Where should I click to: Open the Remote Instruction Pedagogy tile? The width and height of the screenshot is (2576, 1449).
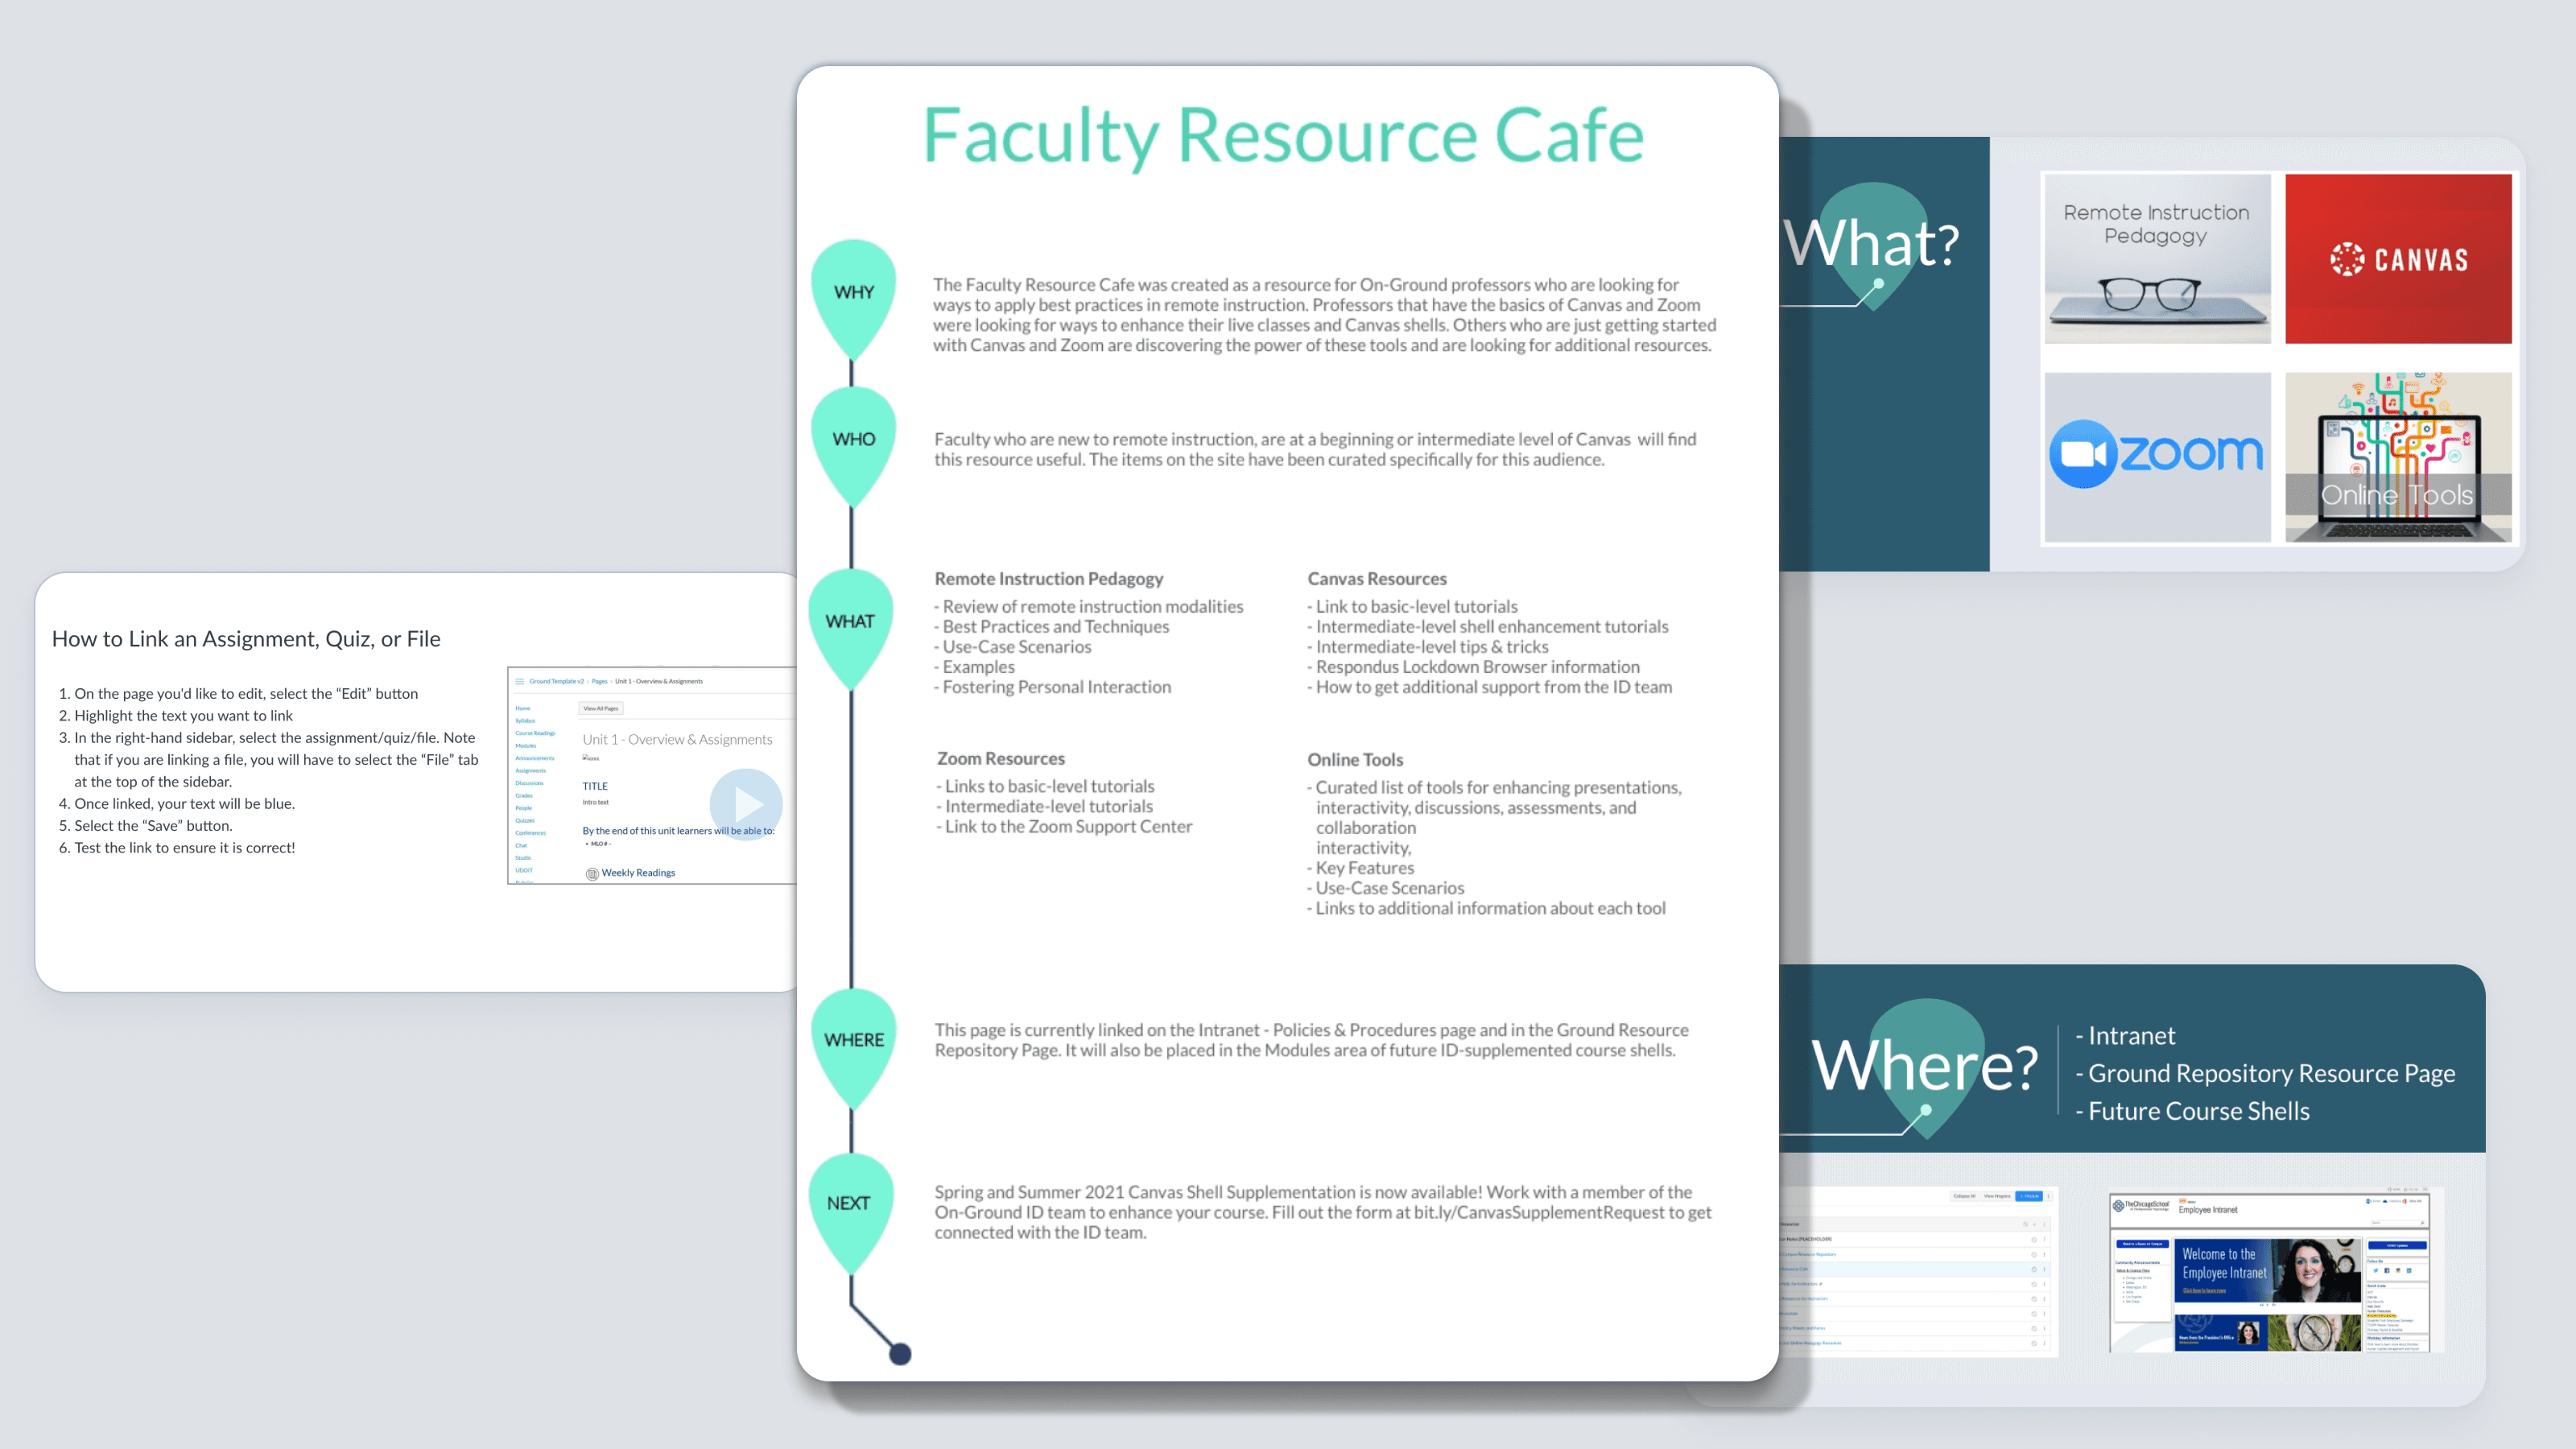2157,259
